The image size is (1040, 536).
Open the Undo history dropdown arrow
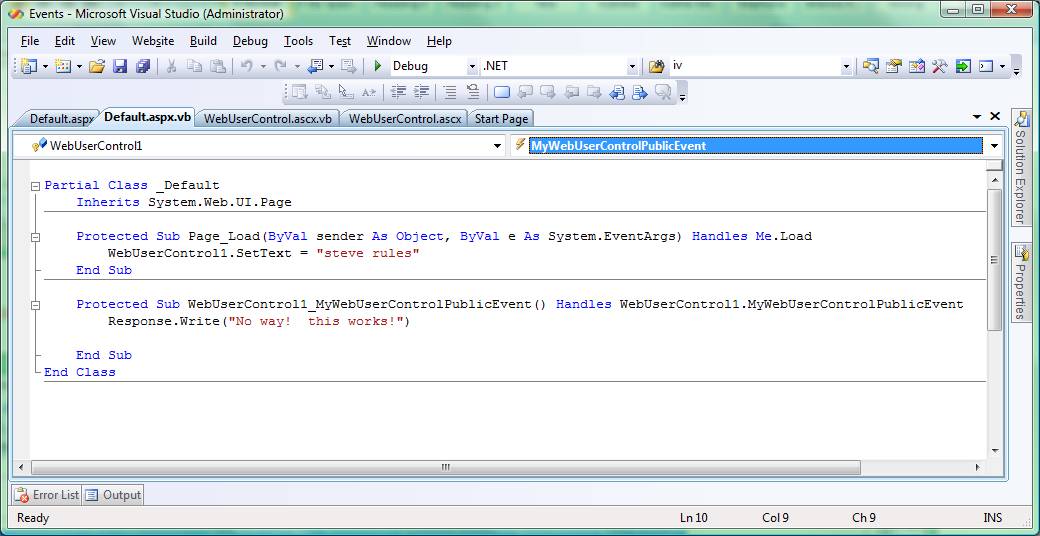click(x=263, y=66)
